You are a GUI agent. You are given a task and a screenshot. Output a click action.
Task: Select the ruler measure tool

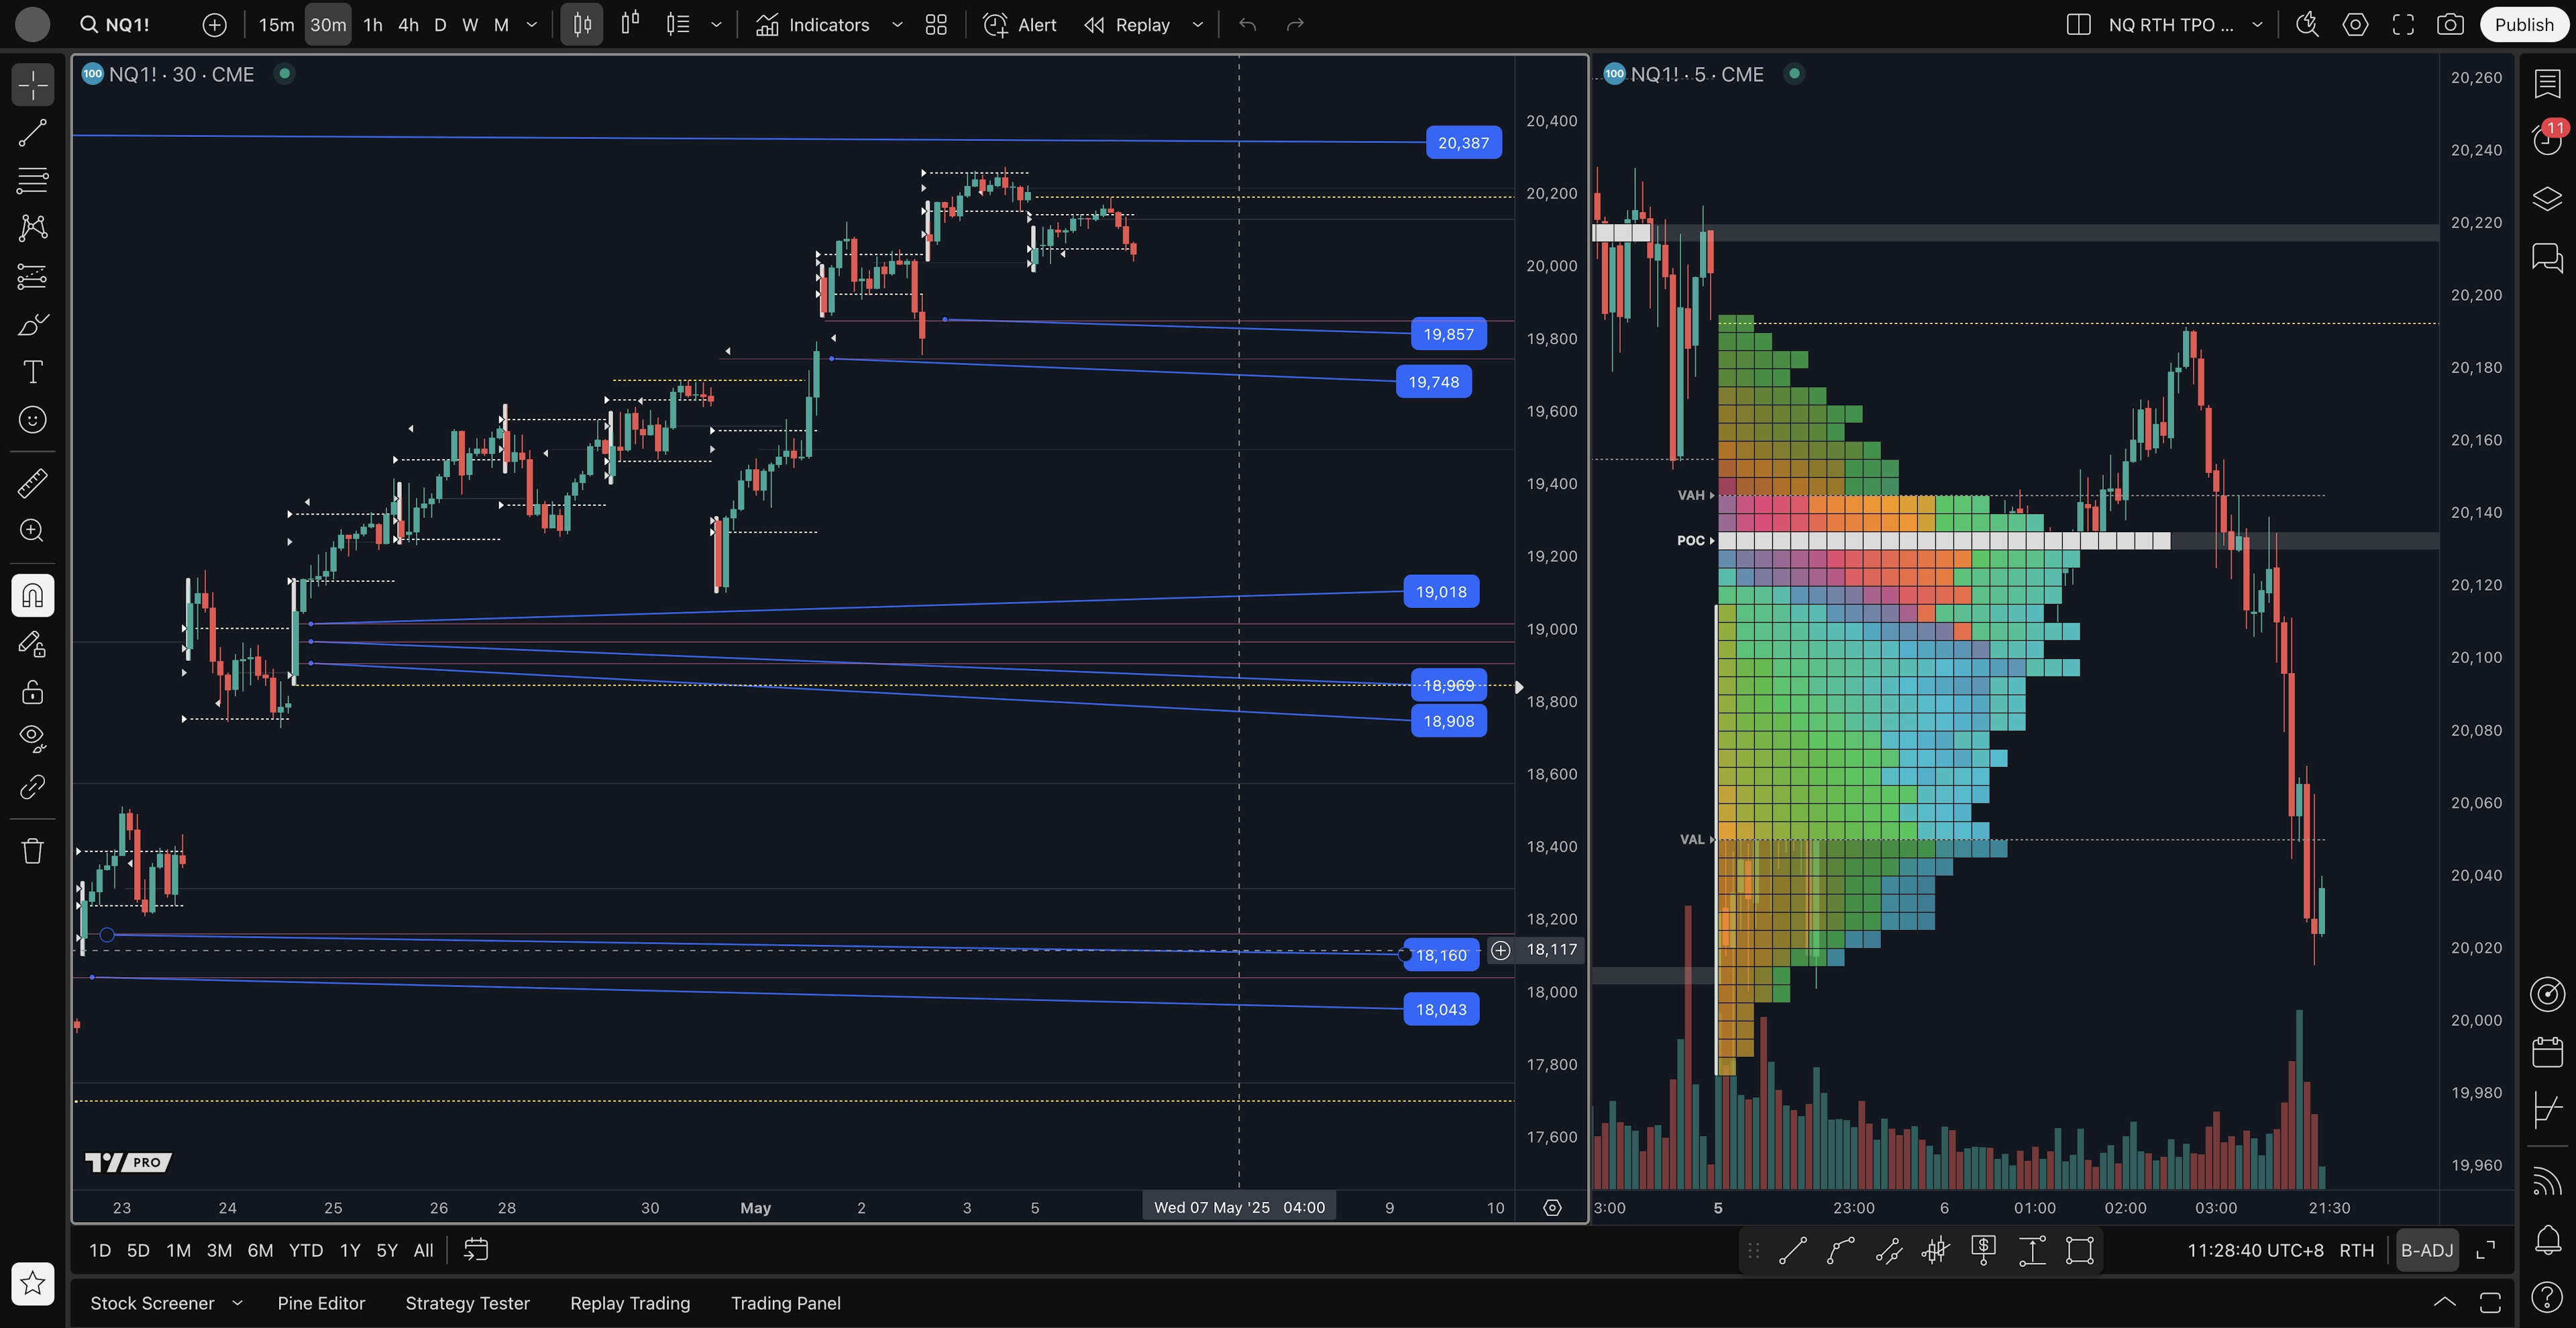32,483
